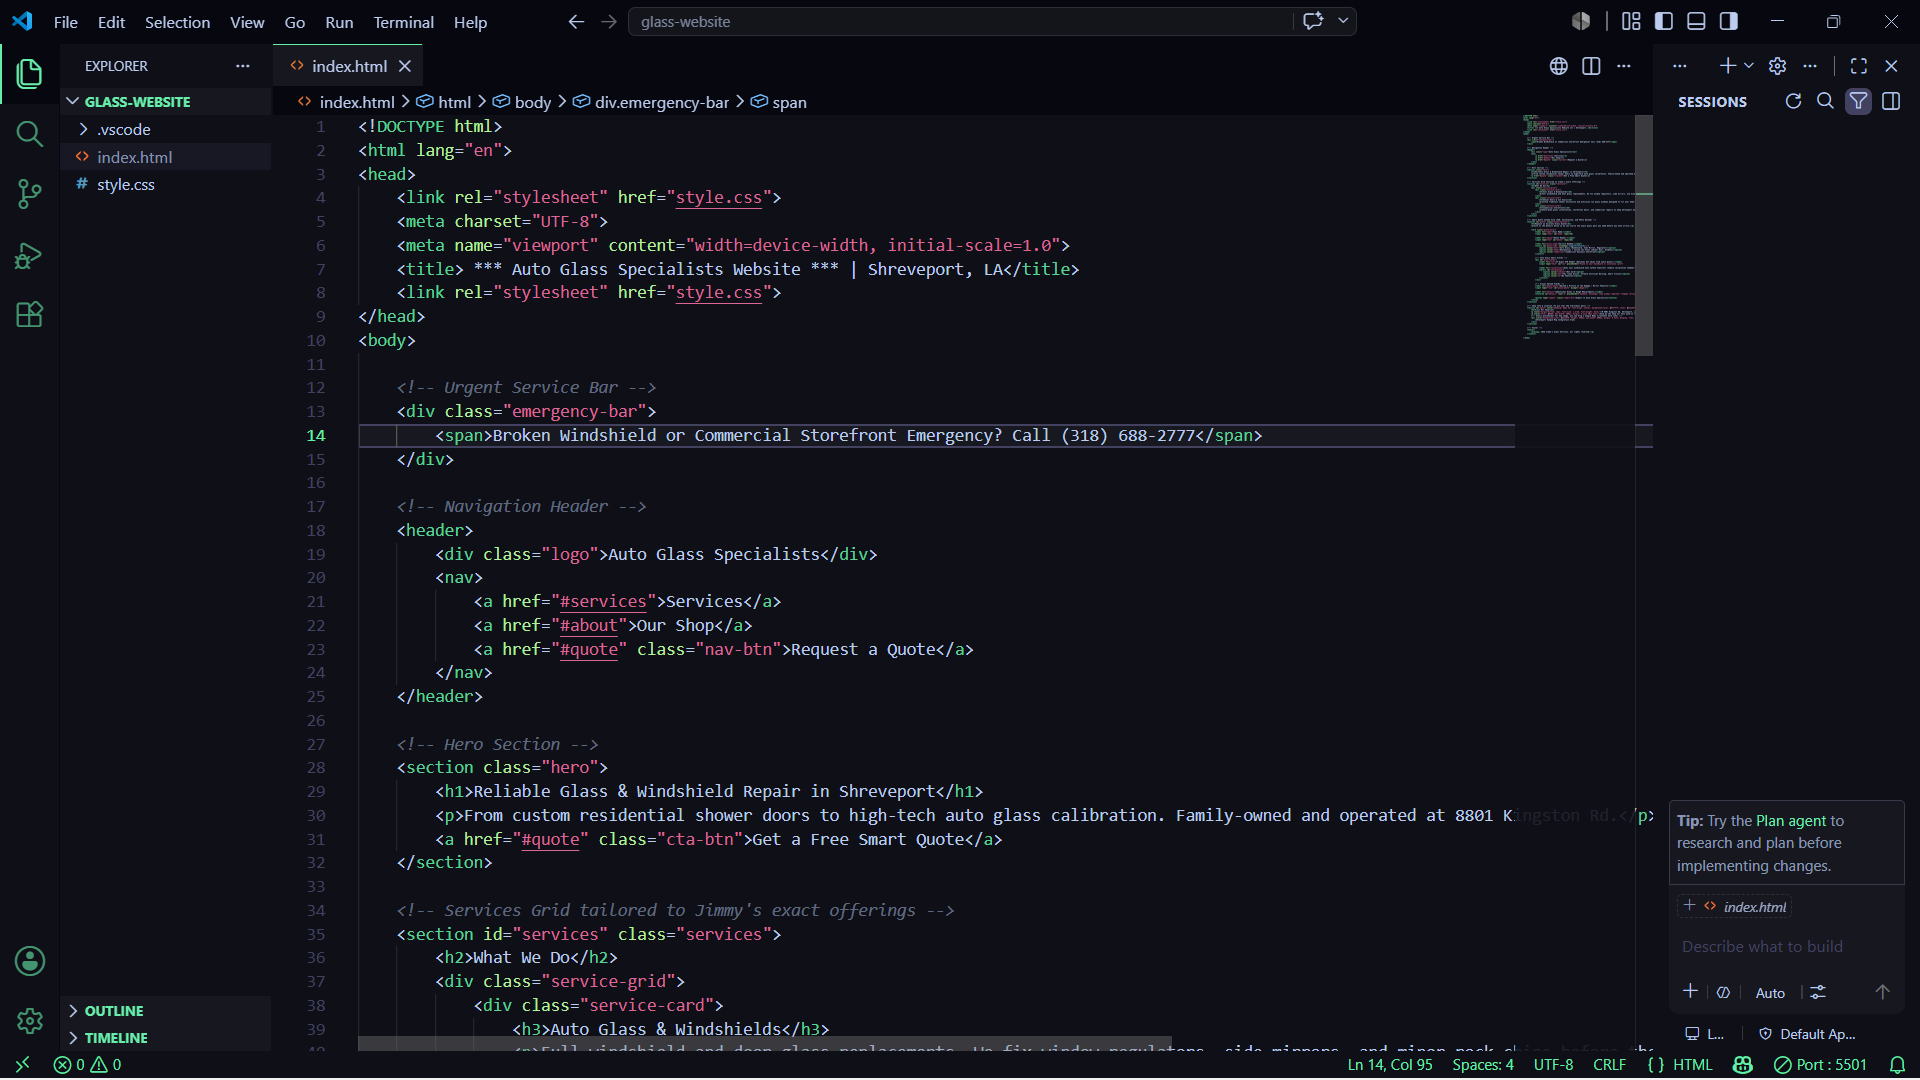Open the new chat plus dropdown arrow
1920x1080 pixels.
1749,66
